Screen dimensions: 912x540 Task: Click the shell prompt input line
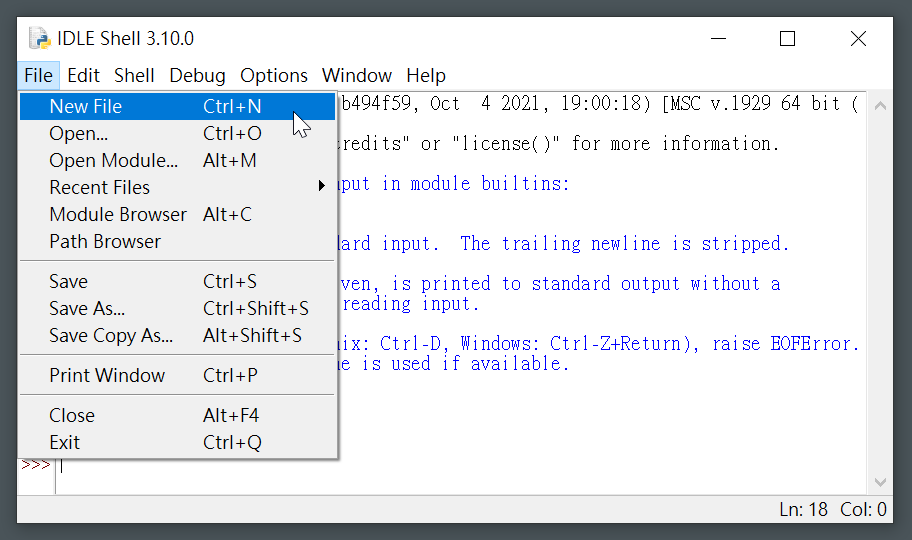tap(462, 466)
